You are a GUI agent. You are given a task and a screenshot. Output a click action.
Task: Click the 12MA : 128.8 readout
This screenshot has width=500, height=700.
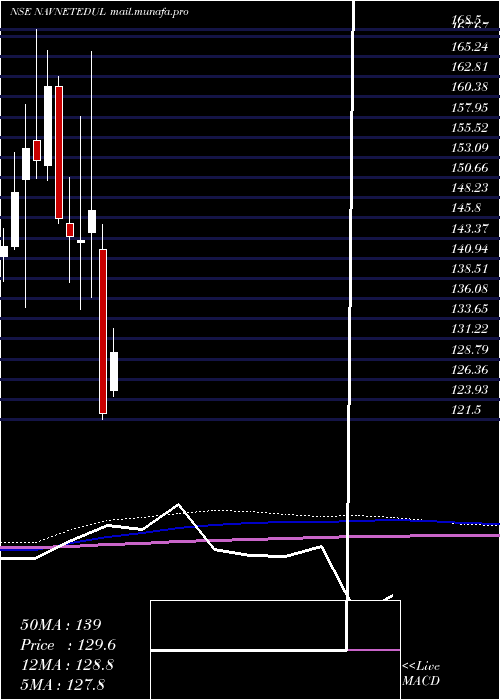point(67,665)
